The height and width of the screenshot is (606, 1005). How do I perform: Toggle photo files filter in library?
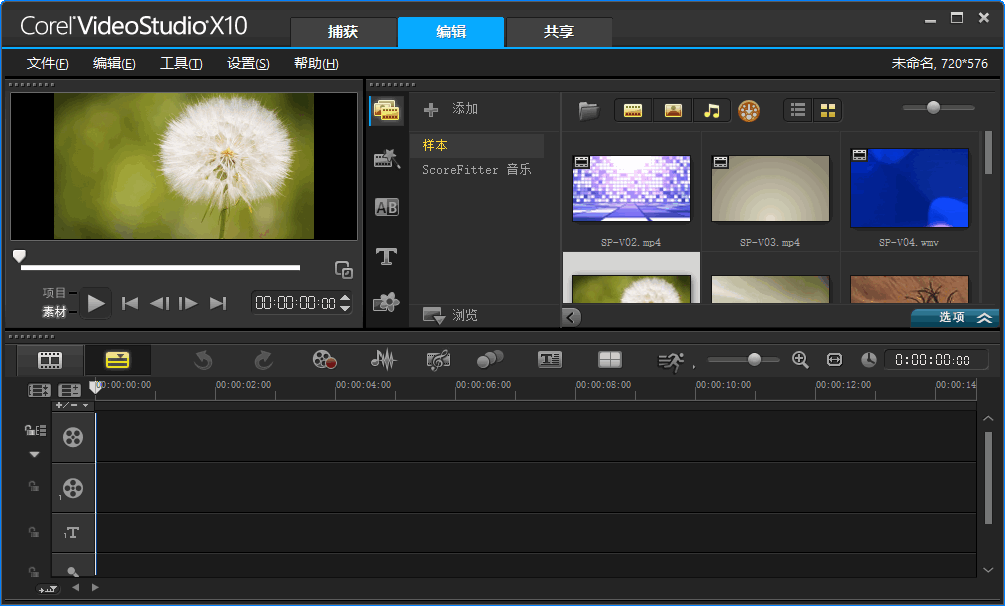pos(673,111)
